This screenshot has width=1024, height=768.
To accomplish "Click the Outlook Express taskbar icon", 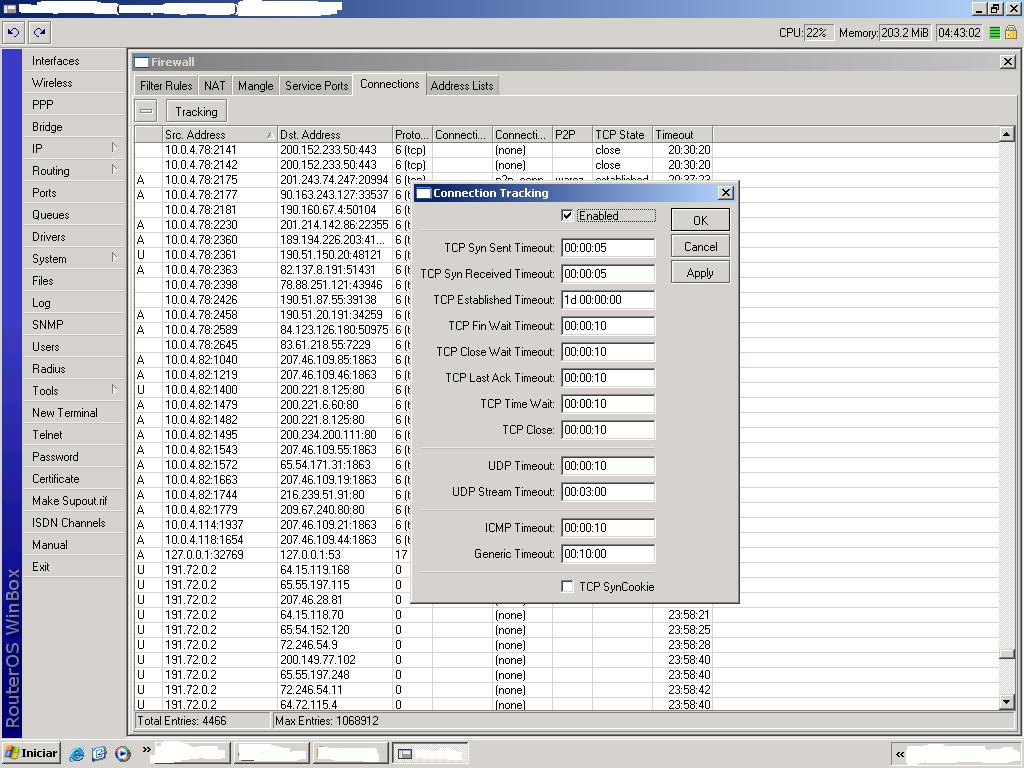I will (99, 754).
